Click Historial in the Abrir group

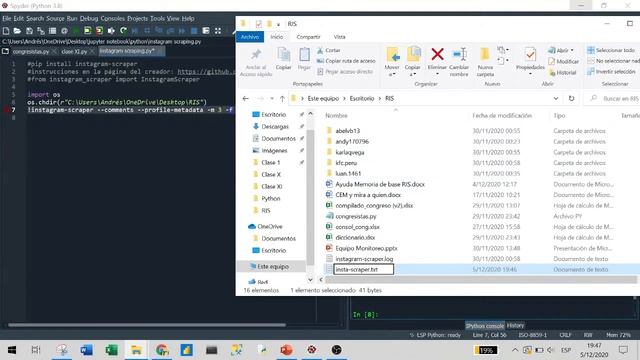pos(563,72)
